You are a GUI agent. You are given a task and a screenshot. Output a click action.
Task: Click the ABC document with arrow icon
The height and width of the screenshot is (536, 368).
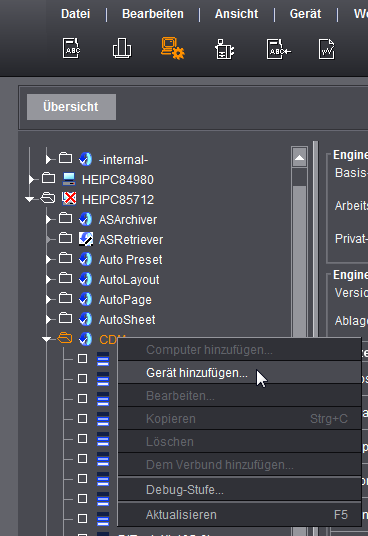tap(278, 49)
